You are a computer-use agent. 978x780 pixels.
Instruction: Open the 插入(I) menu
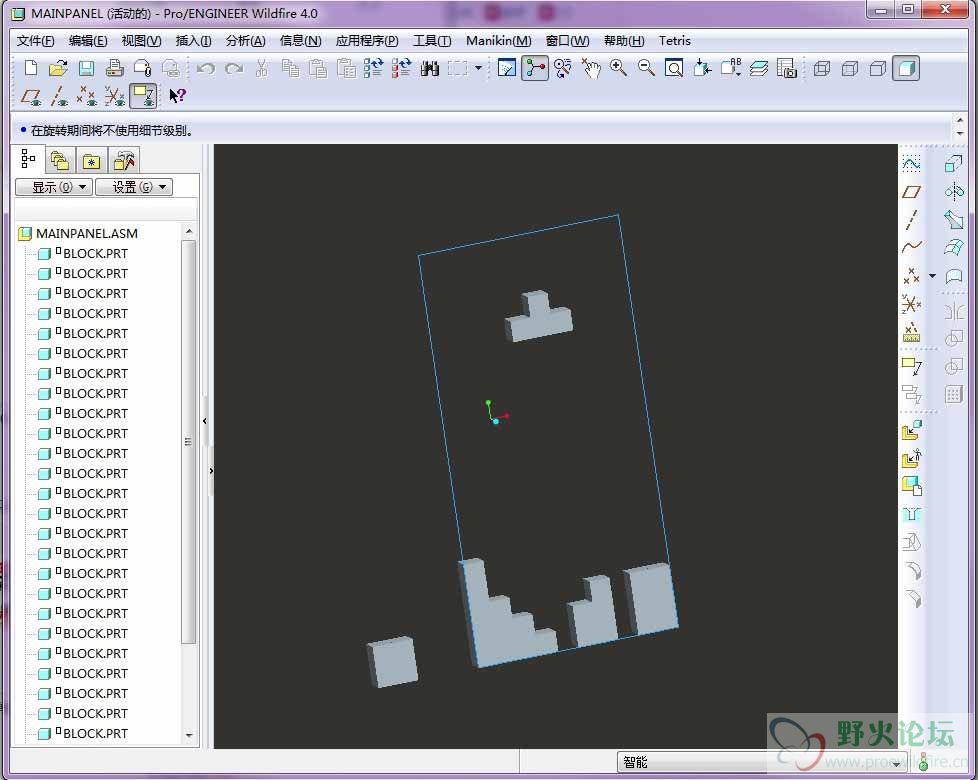(x=193, y=41)
